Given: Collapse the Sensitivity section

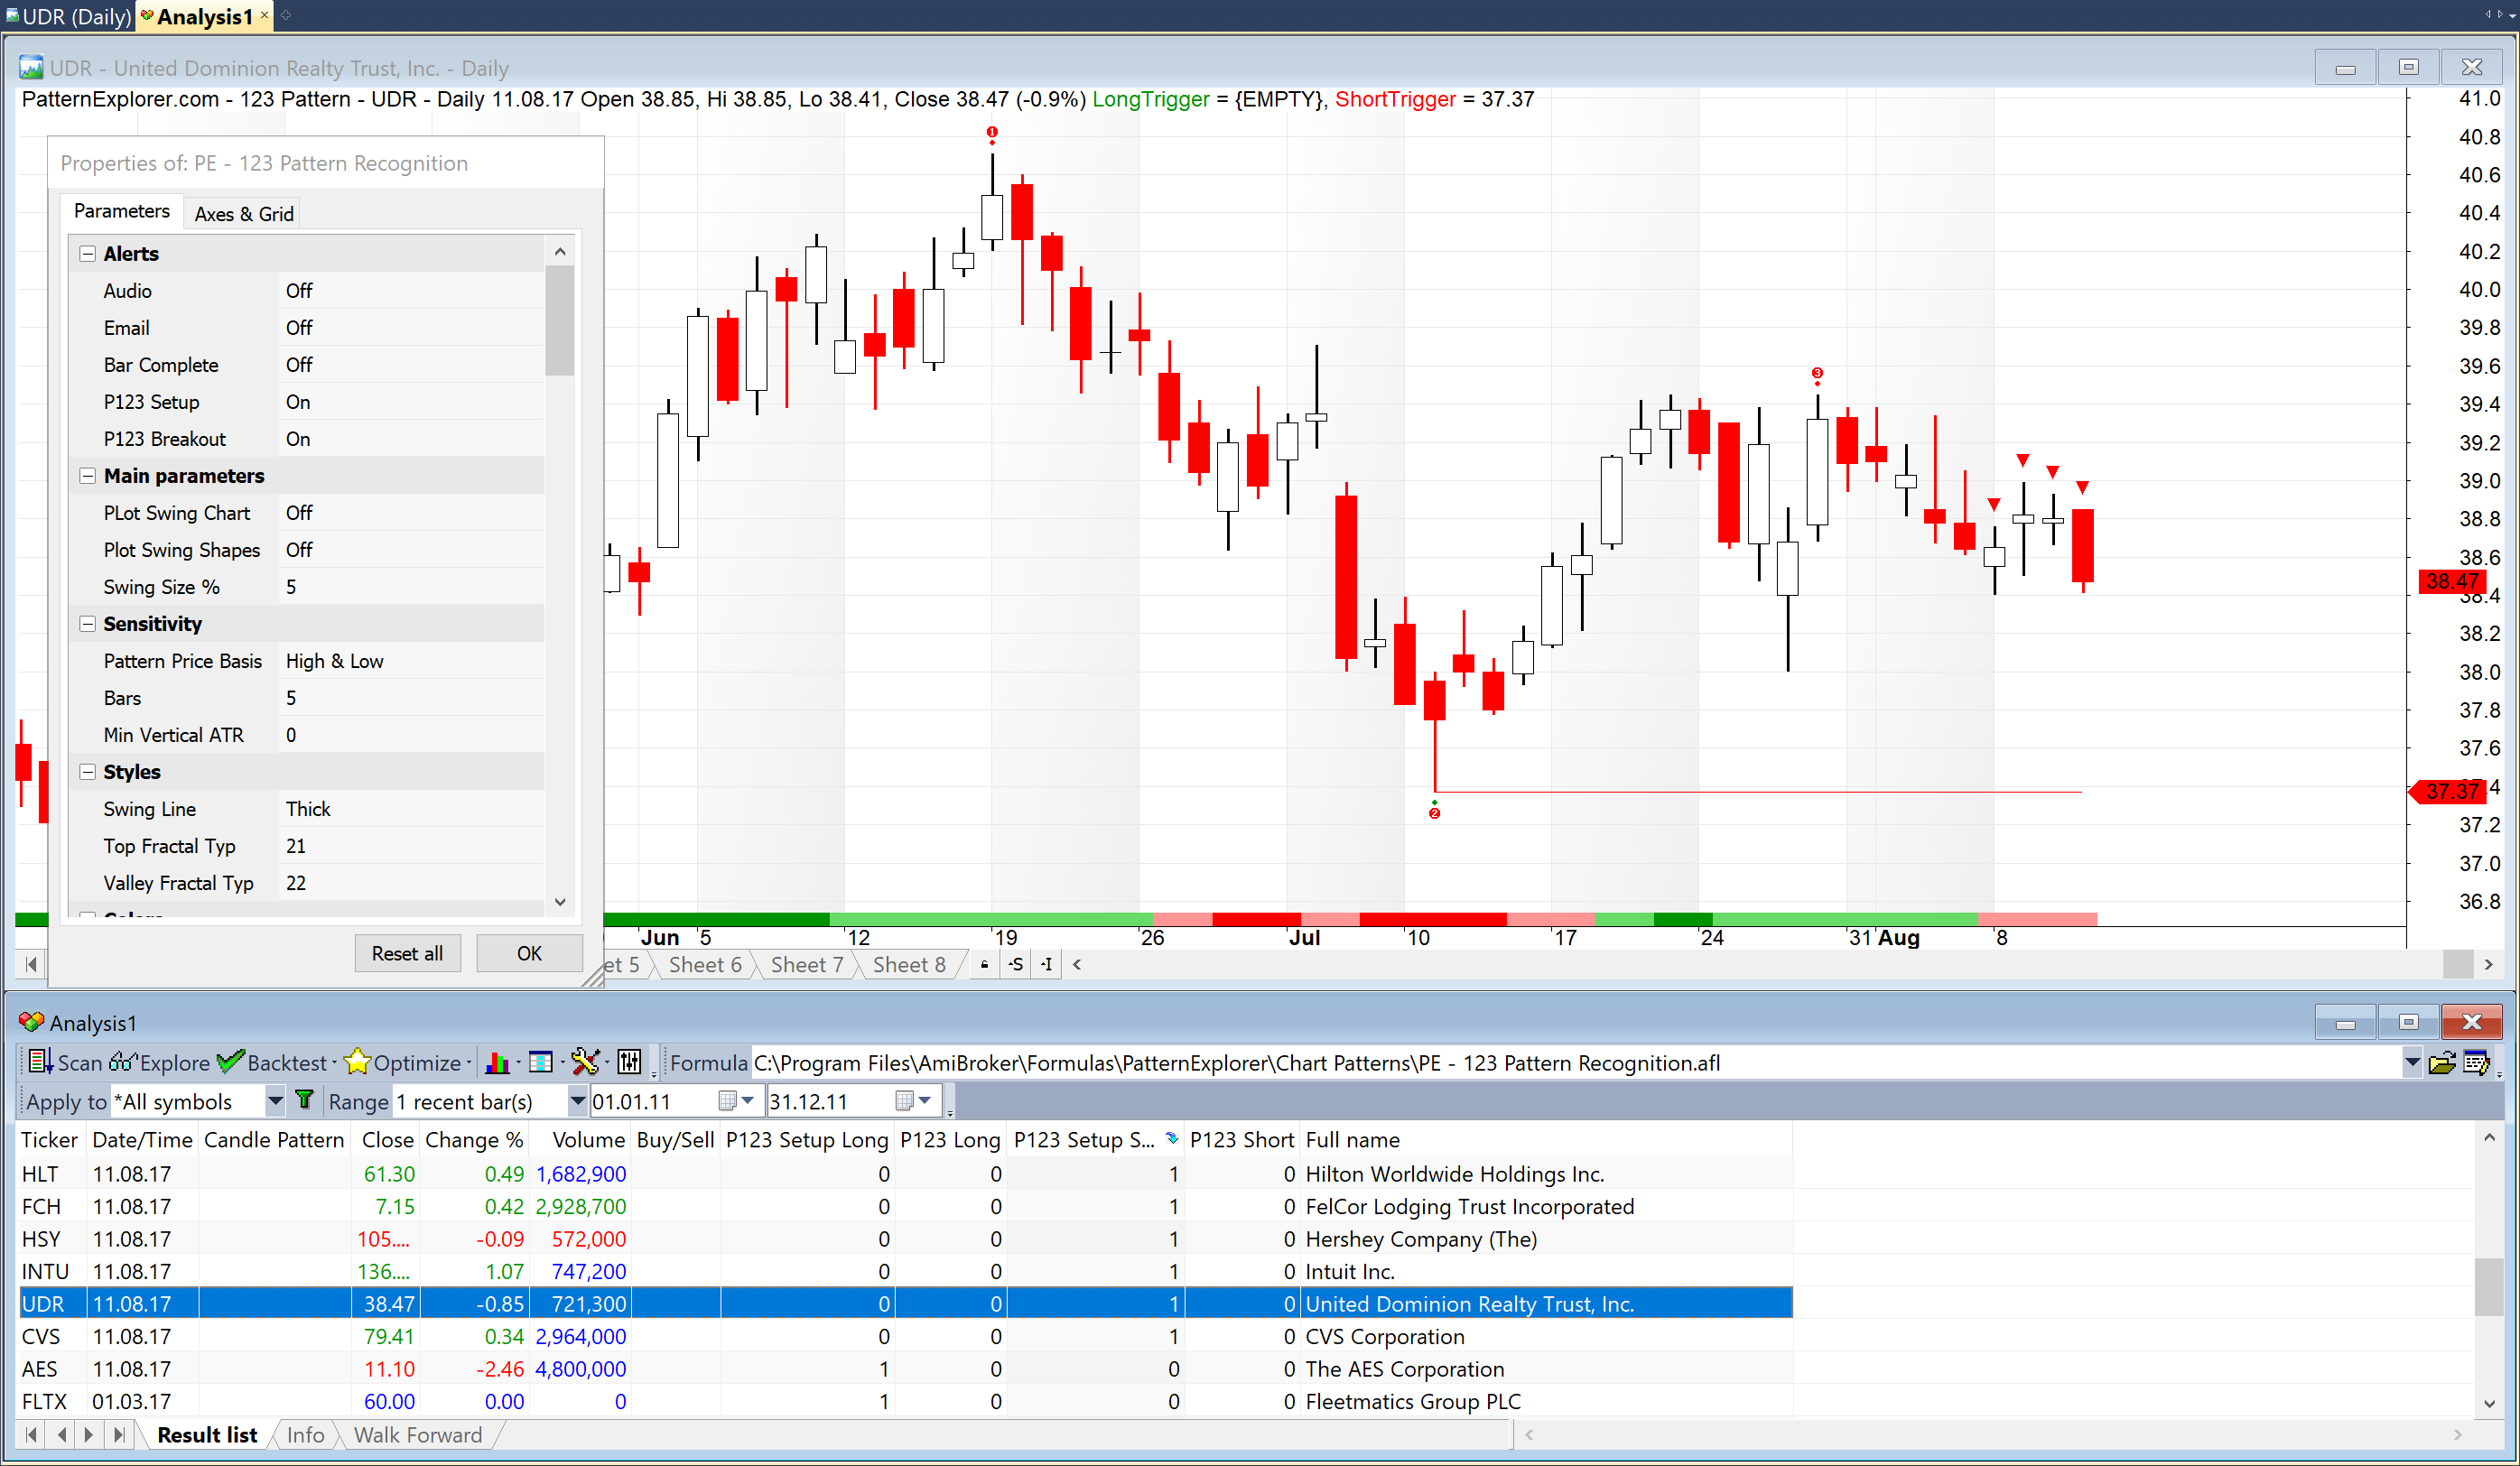Looking at the screenshot, I should 88,623.
